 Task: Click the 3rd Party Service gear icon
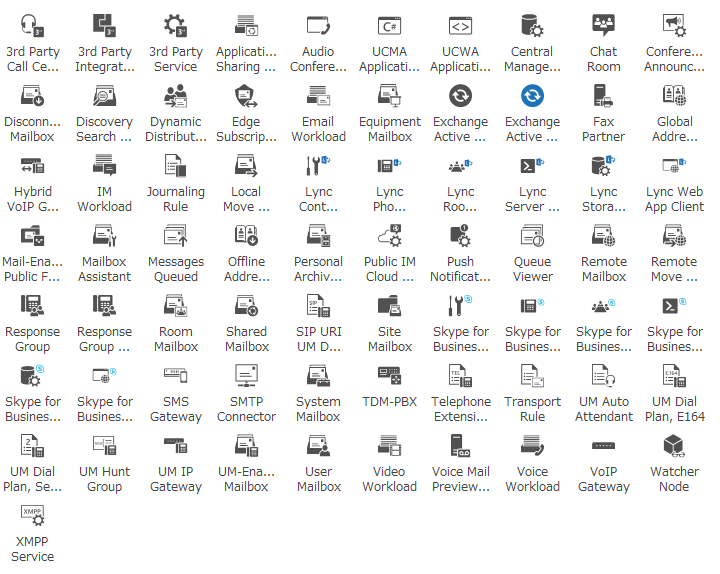point(175,25)
